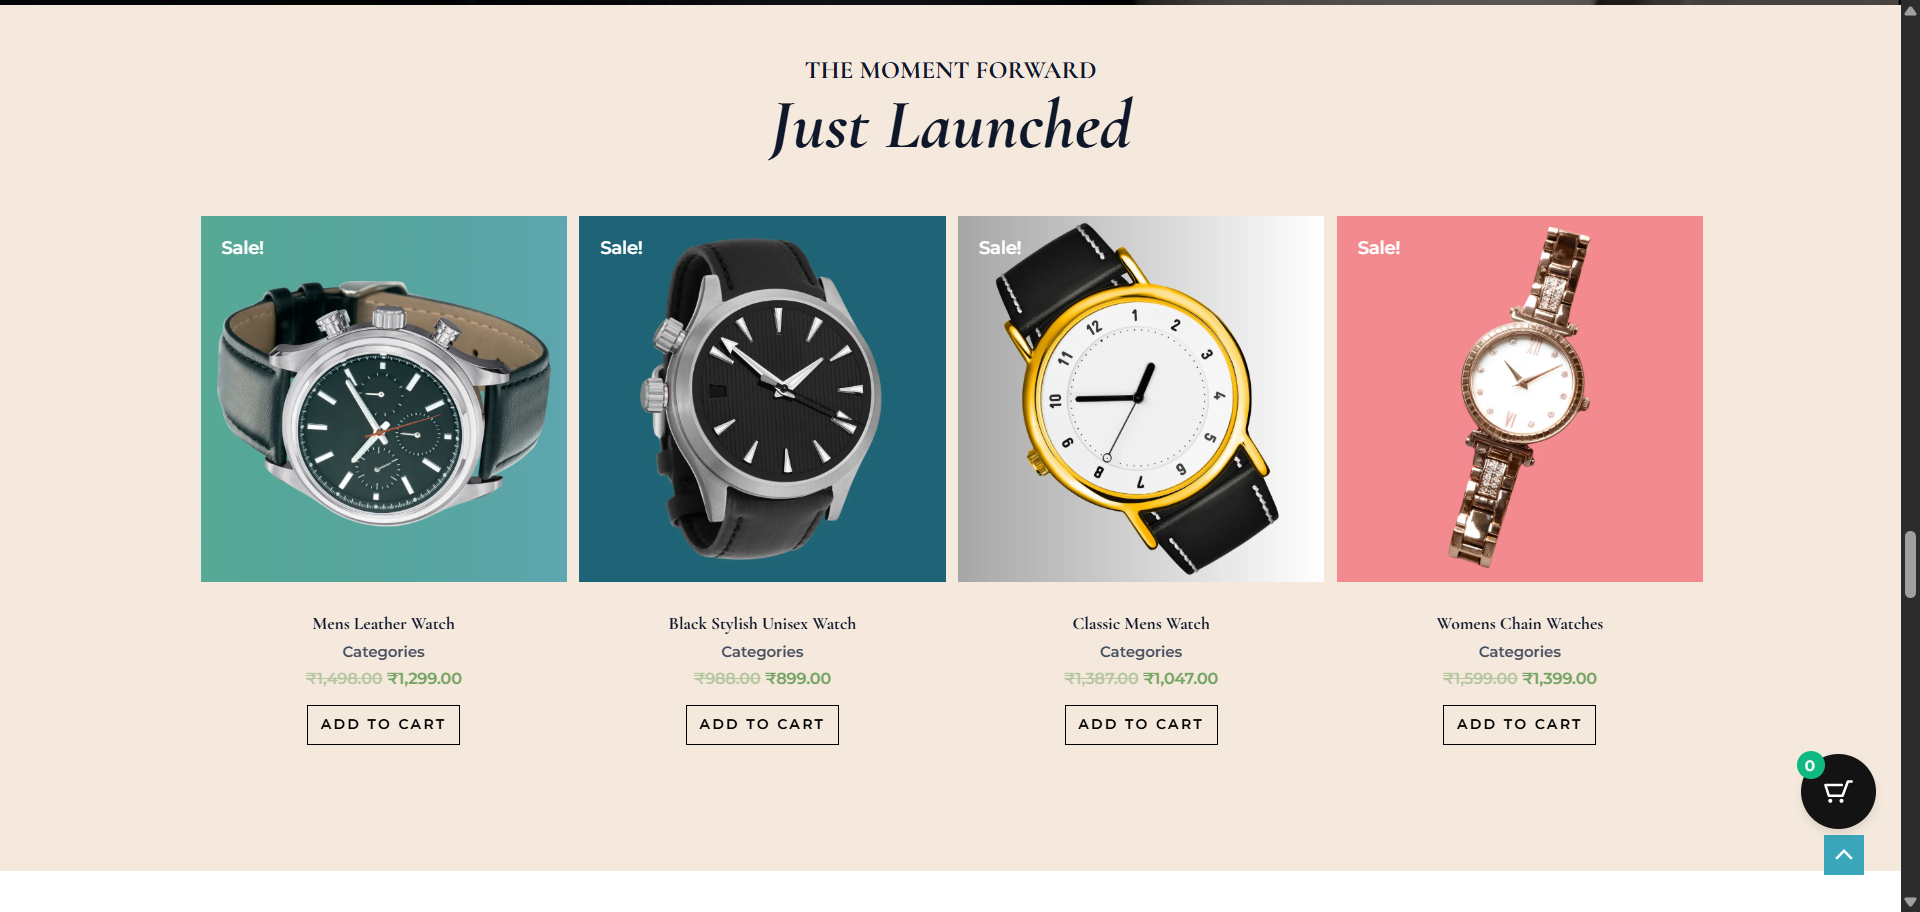1920x912 pixels.
Task: Add Mens Leather Watch to cart
Action: pyautogui.click(x=383, y=725)
